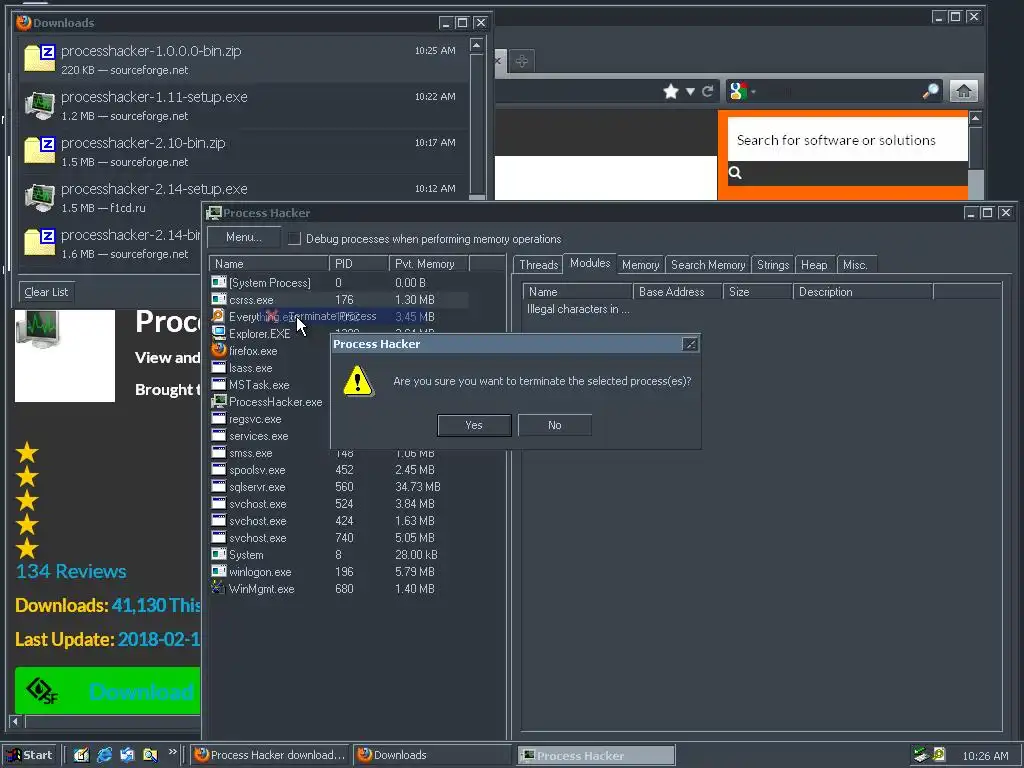Open processhacker-1.11-setup.exe download icon
The width and height of the screenshot is (1024, 768).
[x=39, y=106]
